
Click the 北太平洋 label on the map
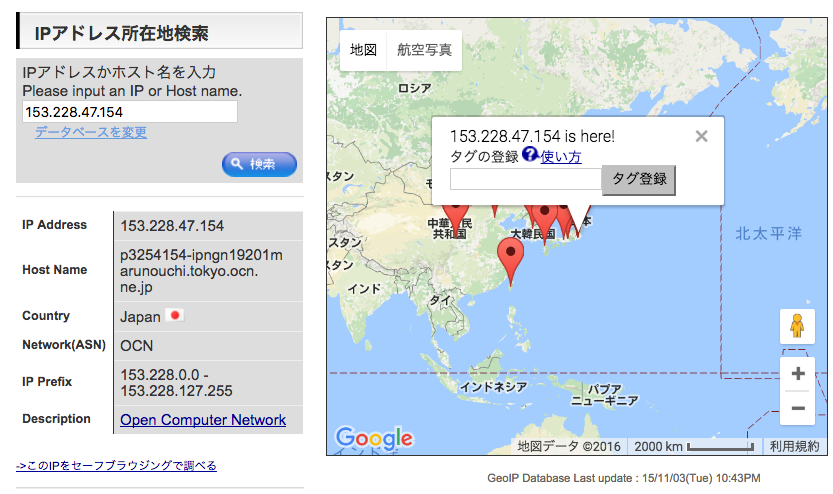[x=769, y=233]
